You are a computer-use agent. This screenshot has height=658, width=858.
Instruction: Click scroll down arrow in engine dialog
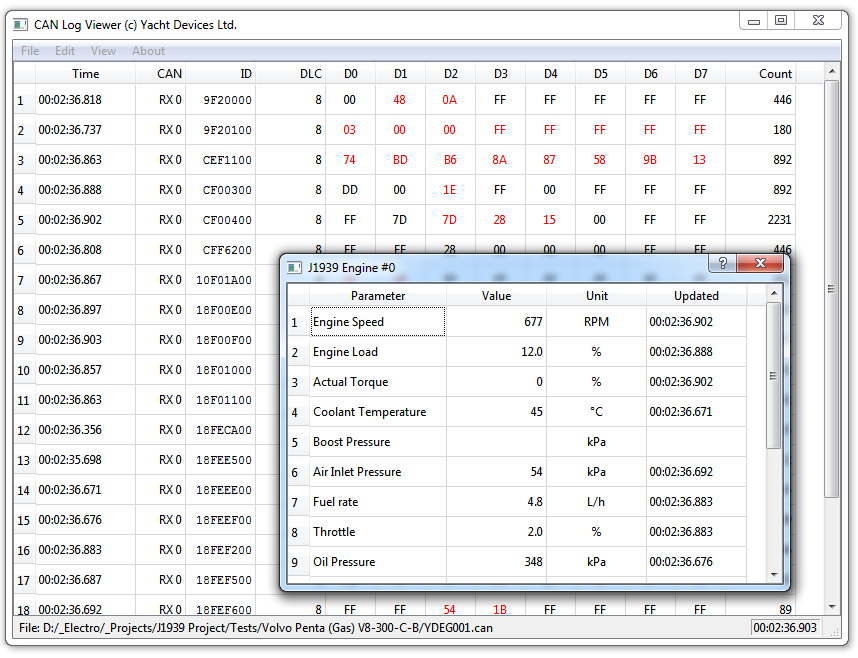point(773,574)
